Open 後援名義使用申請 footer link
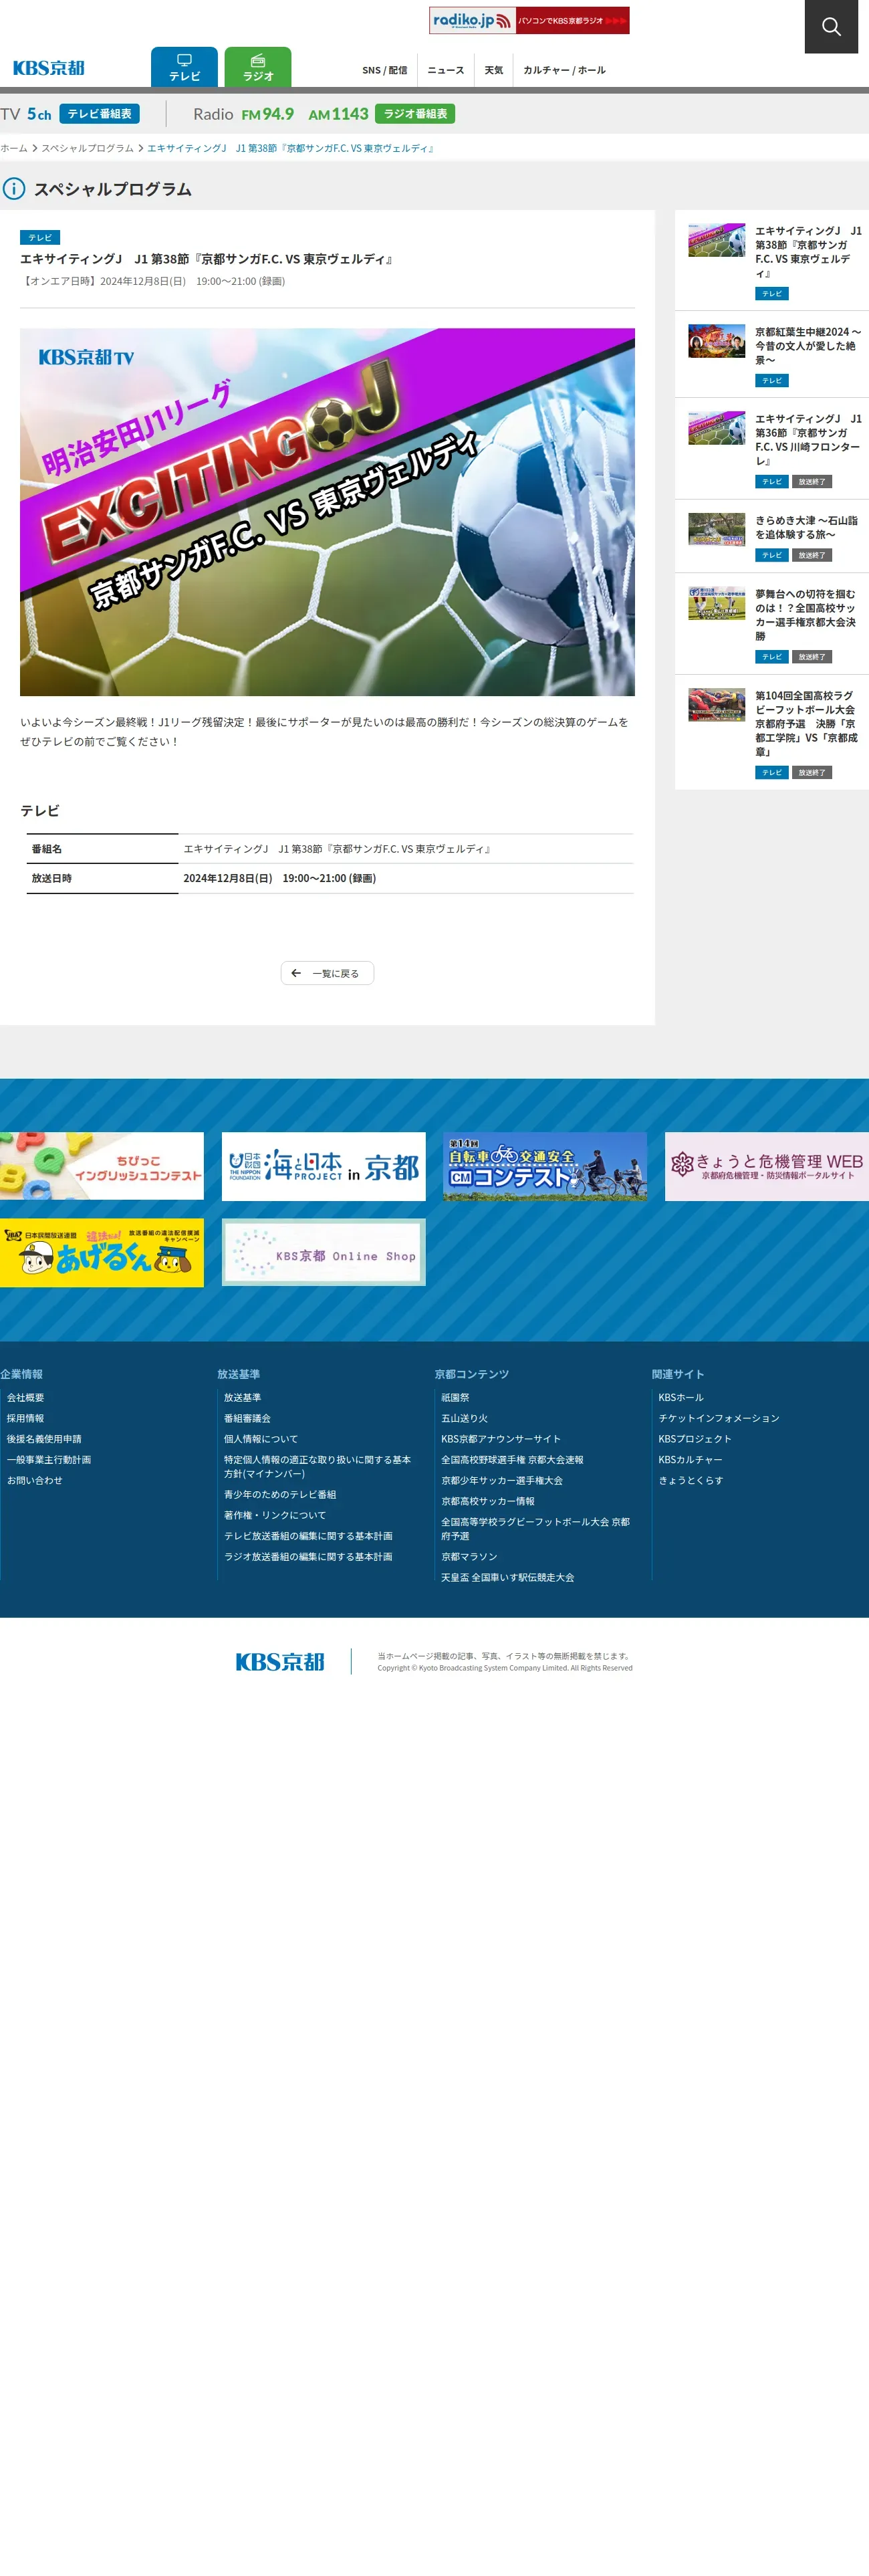This screenshot has width=869, height=2576. pyautogui.click(x=44, y=1439)
